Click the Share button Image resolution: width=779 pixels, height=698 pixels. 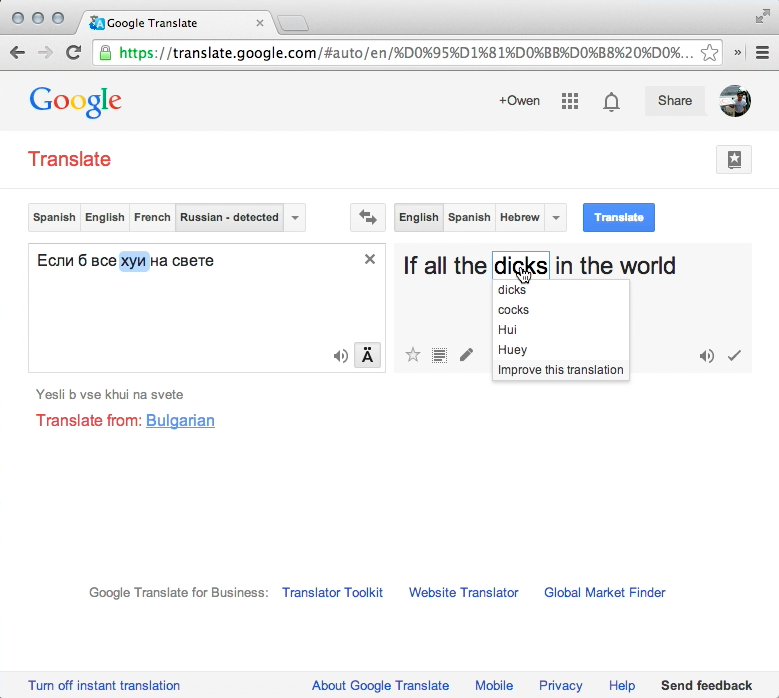675,101
